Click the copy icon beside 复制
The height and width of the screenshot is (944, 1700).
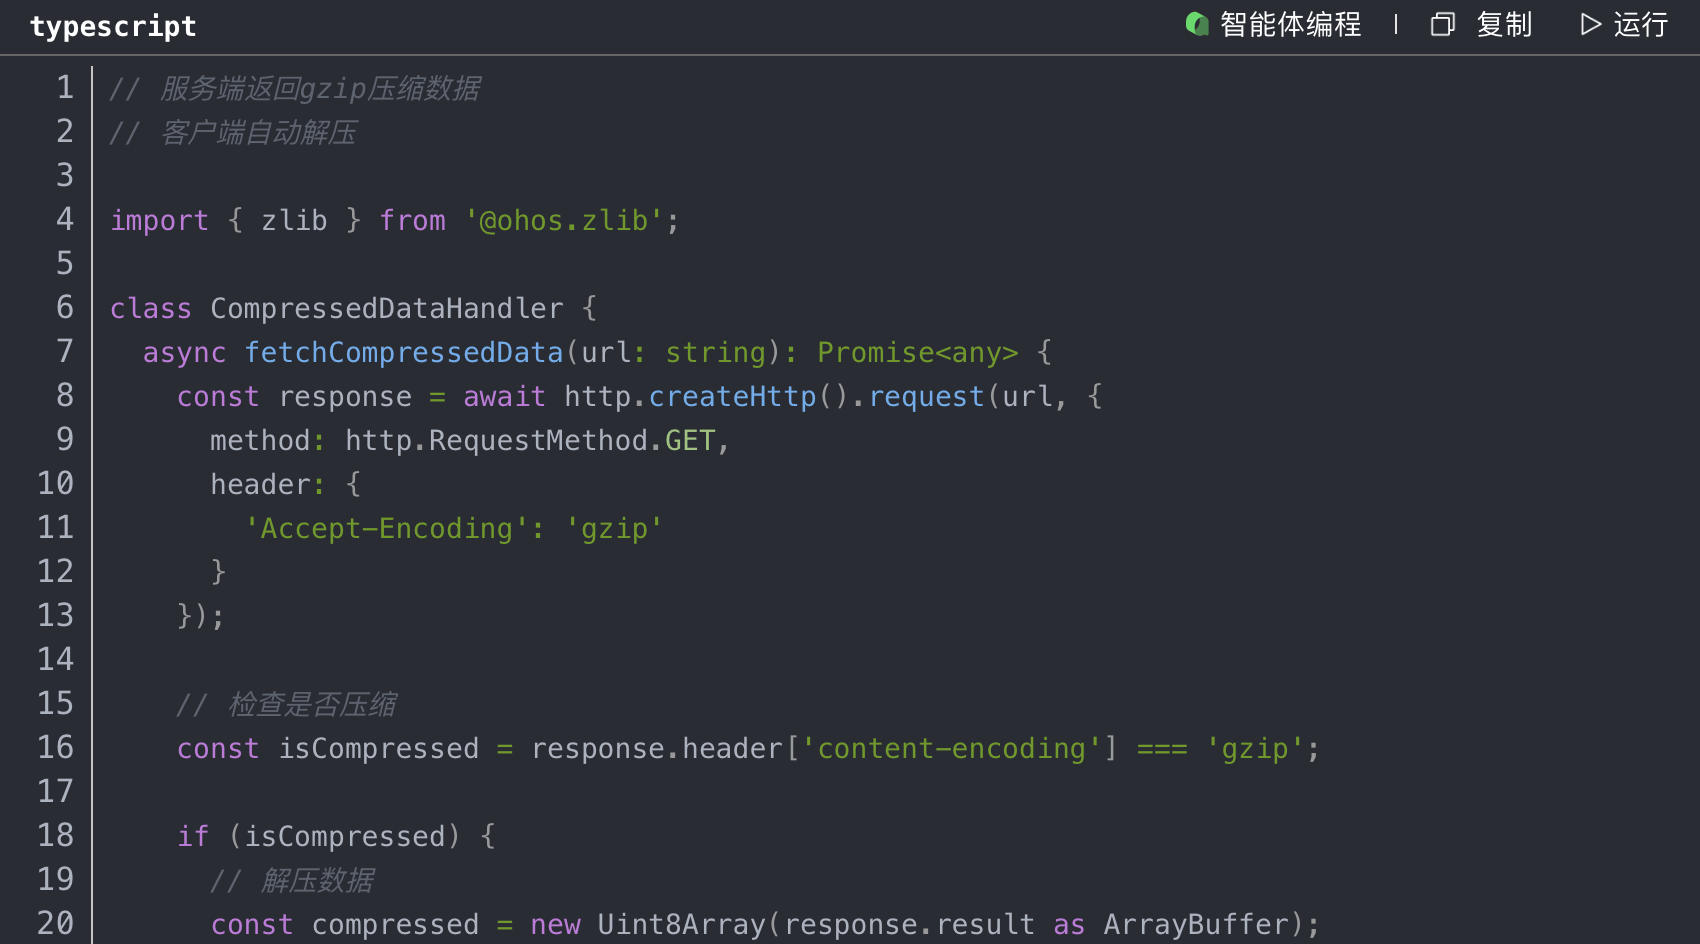click(1442, 24)
